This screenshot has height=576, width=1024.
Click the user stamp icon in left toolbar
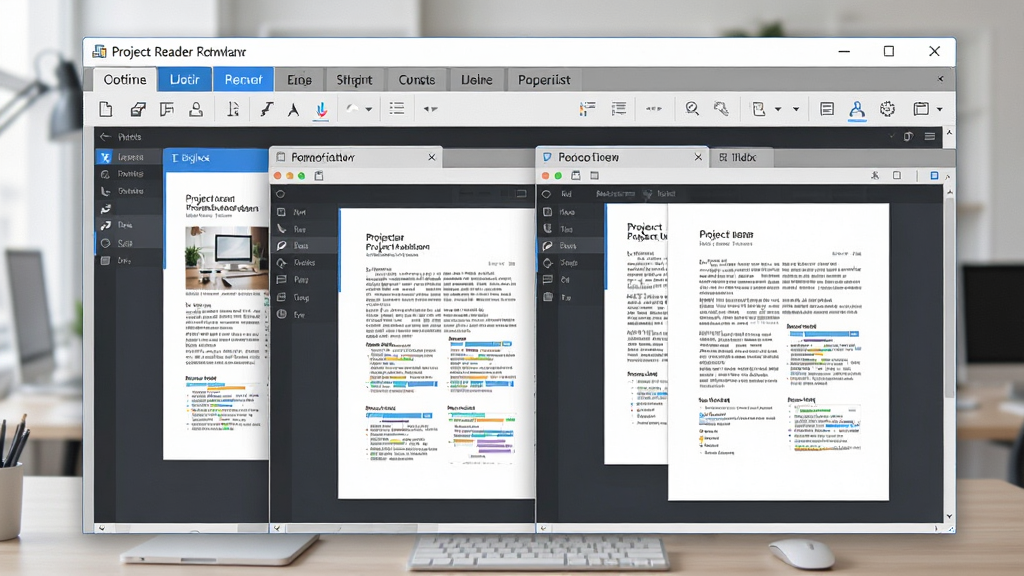[x=196, y=109]
